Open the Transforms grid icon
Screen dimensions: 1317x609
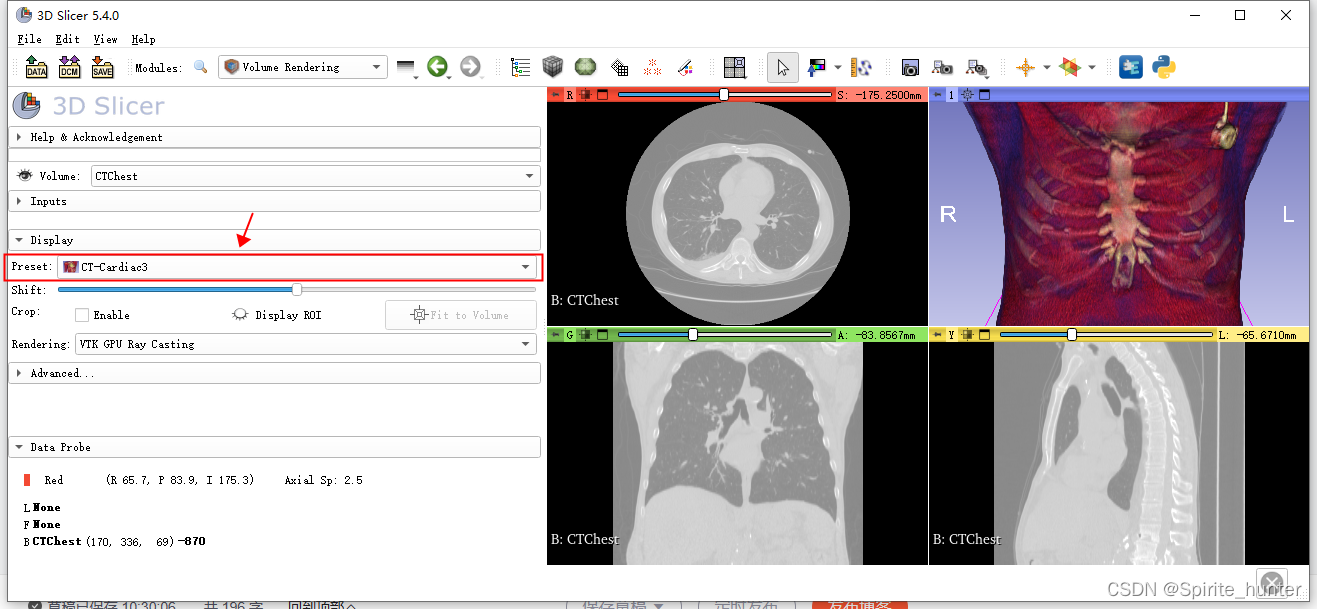click(x=620, y=67)
